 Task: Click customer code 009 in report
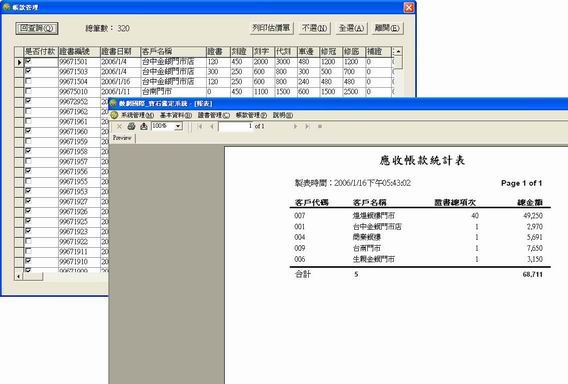[x=300, y=249]
